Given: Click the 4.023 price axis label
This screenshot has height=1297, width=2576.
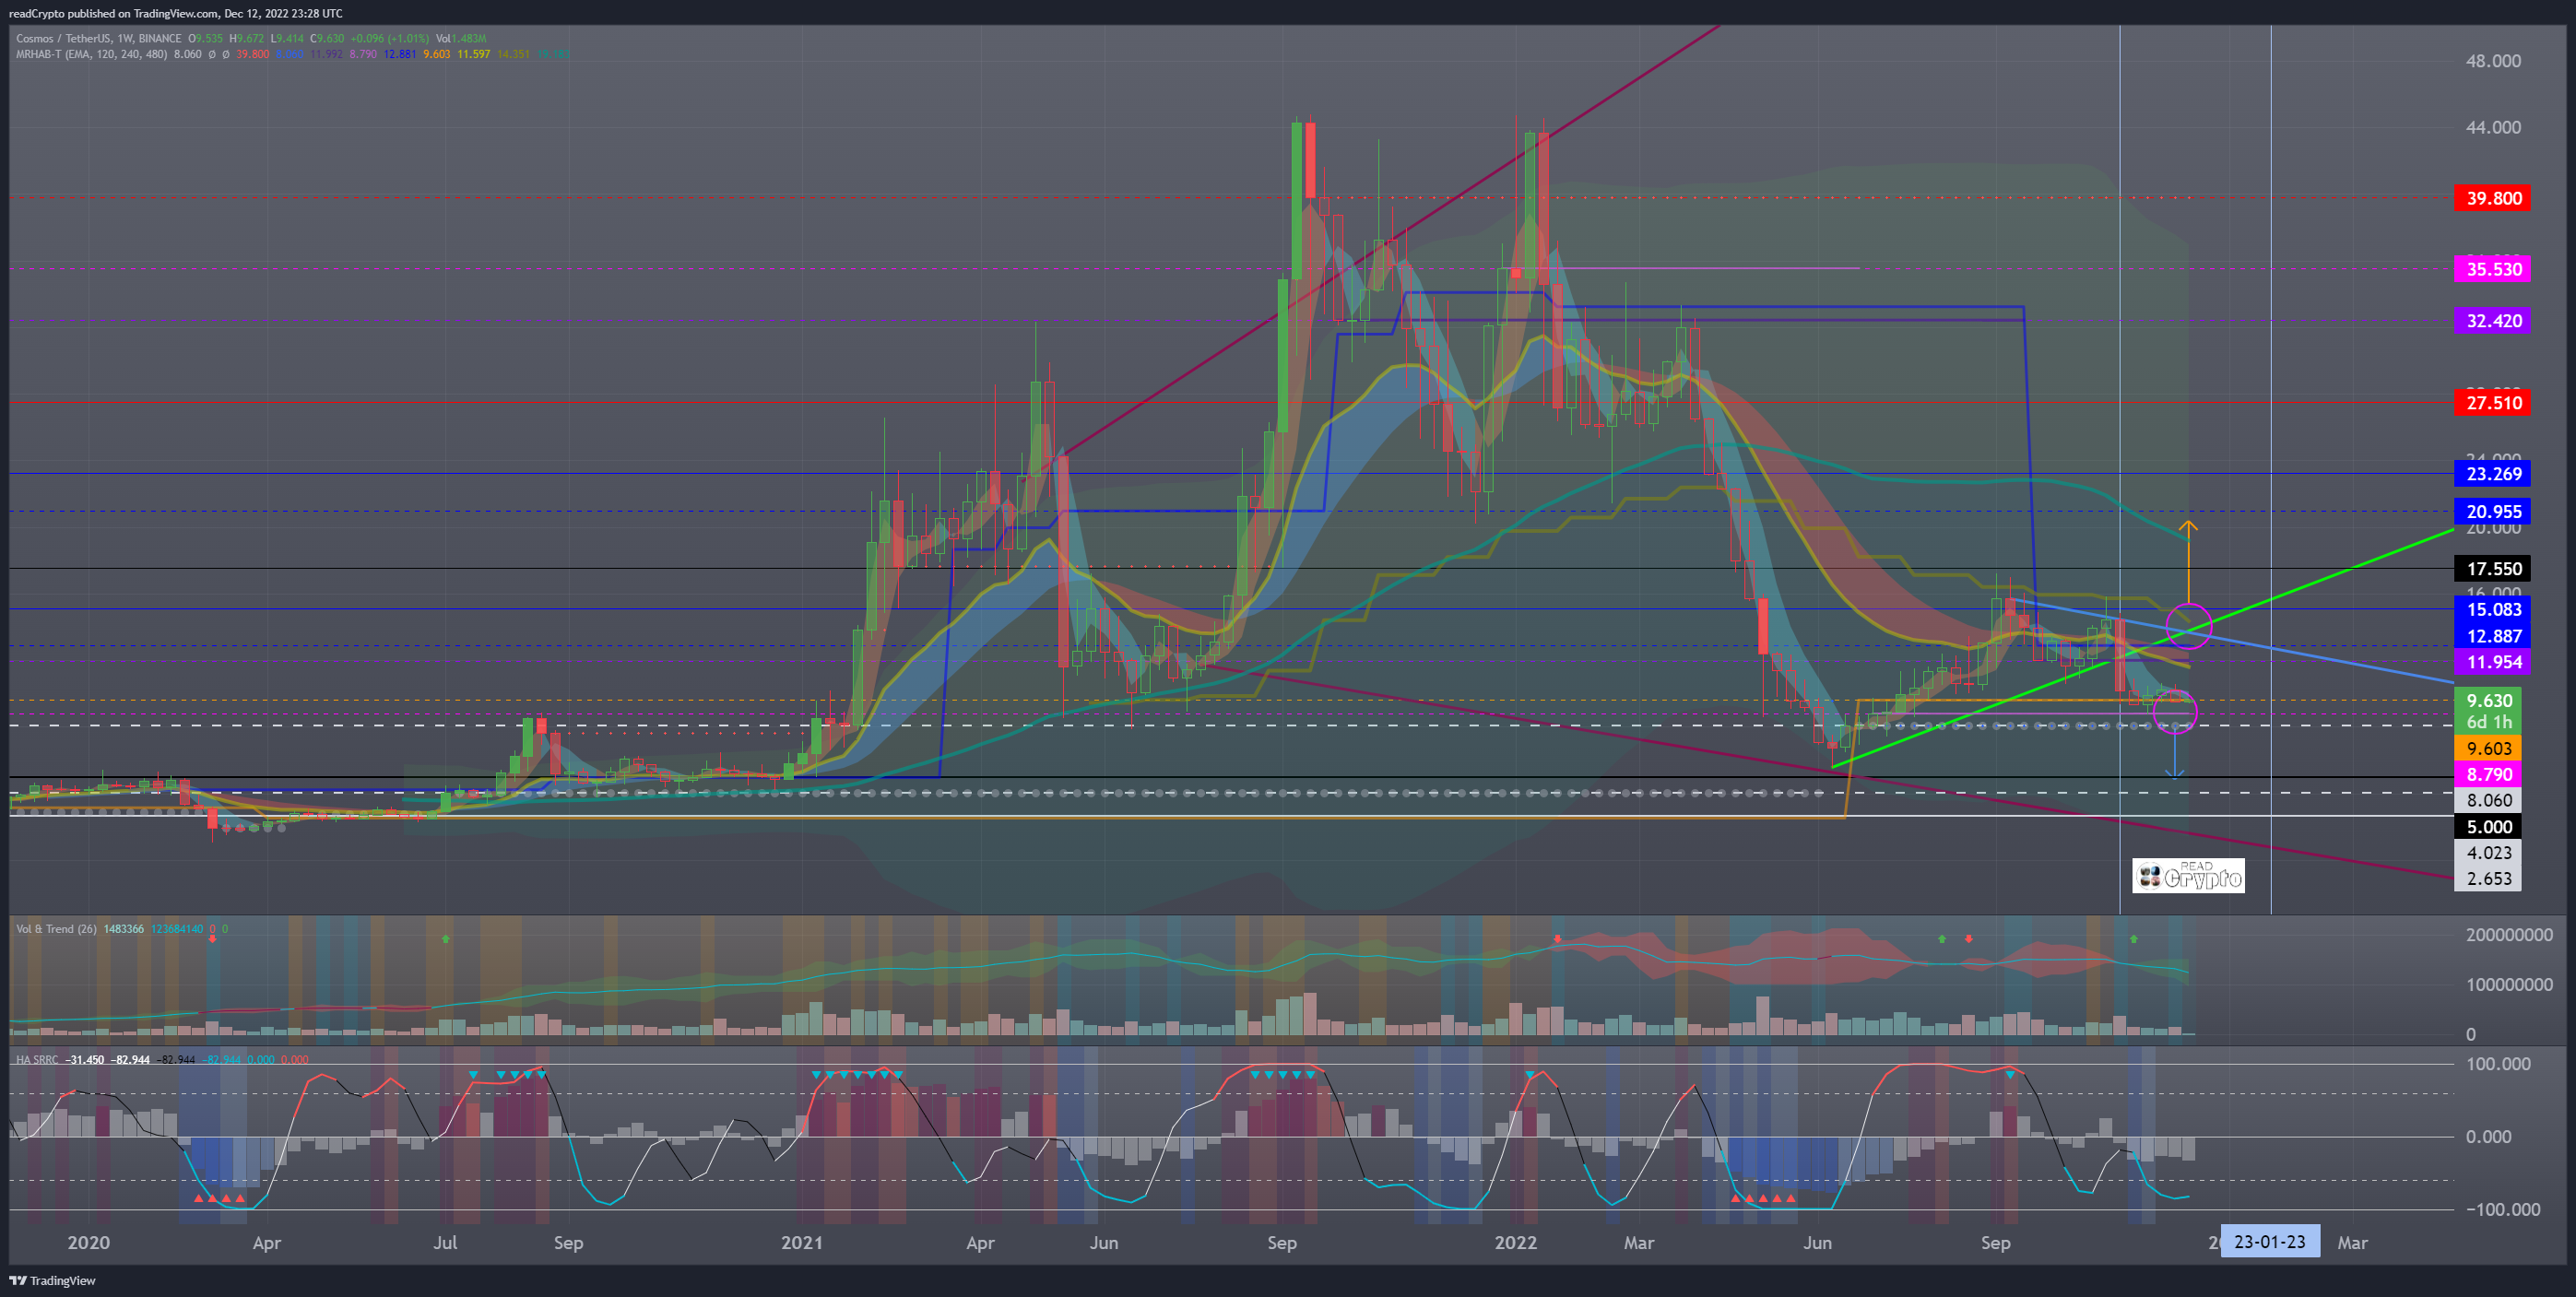Looking at the screenshot, I should click(2488, 853).
